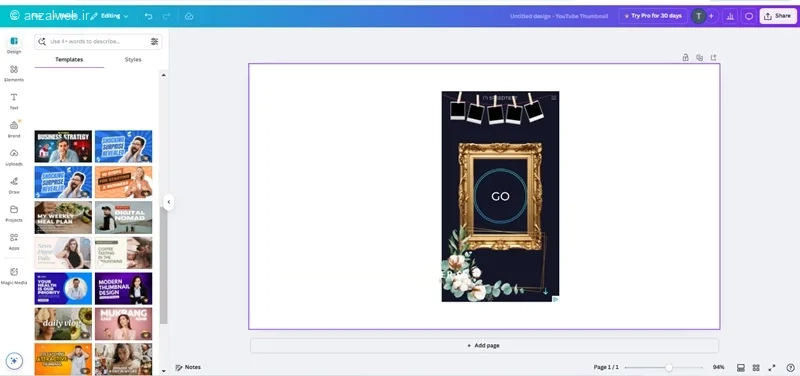Screen dimensions: 800x376
Task: Open the analytics insights chart icon
Action: click(x=730, y=16)
